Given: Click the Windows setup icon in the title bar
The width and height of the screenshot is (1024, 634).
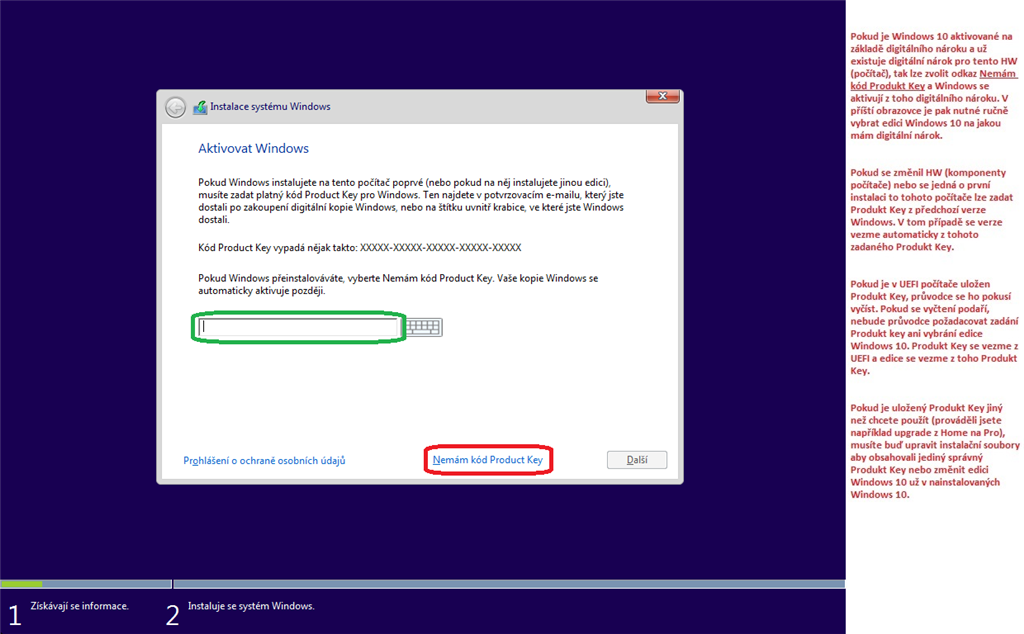Looking at the screenshot, I should [x=200, y=107].
